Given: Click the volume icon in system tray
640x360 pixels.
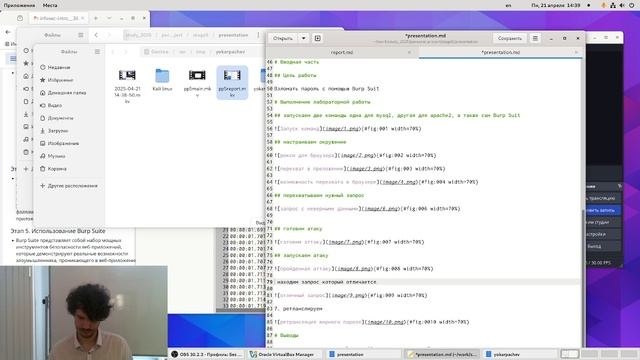Looking at the screenshot, I should coord(622,5).
